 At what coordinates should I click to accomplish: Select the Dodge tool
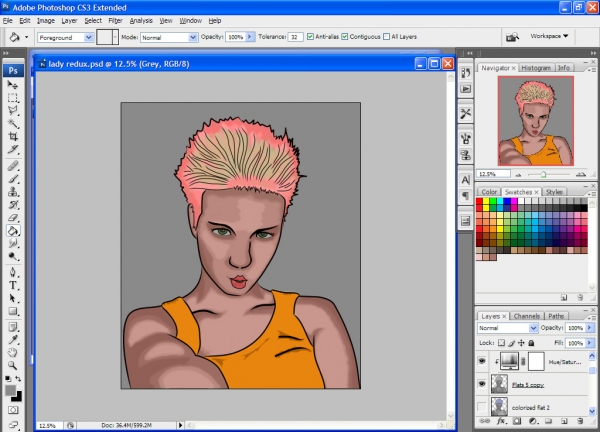pos(13,256)
